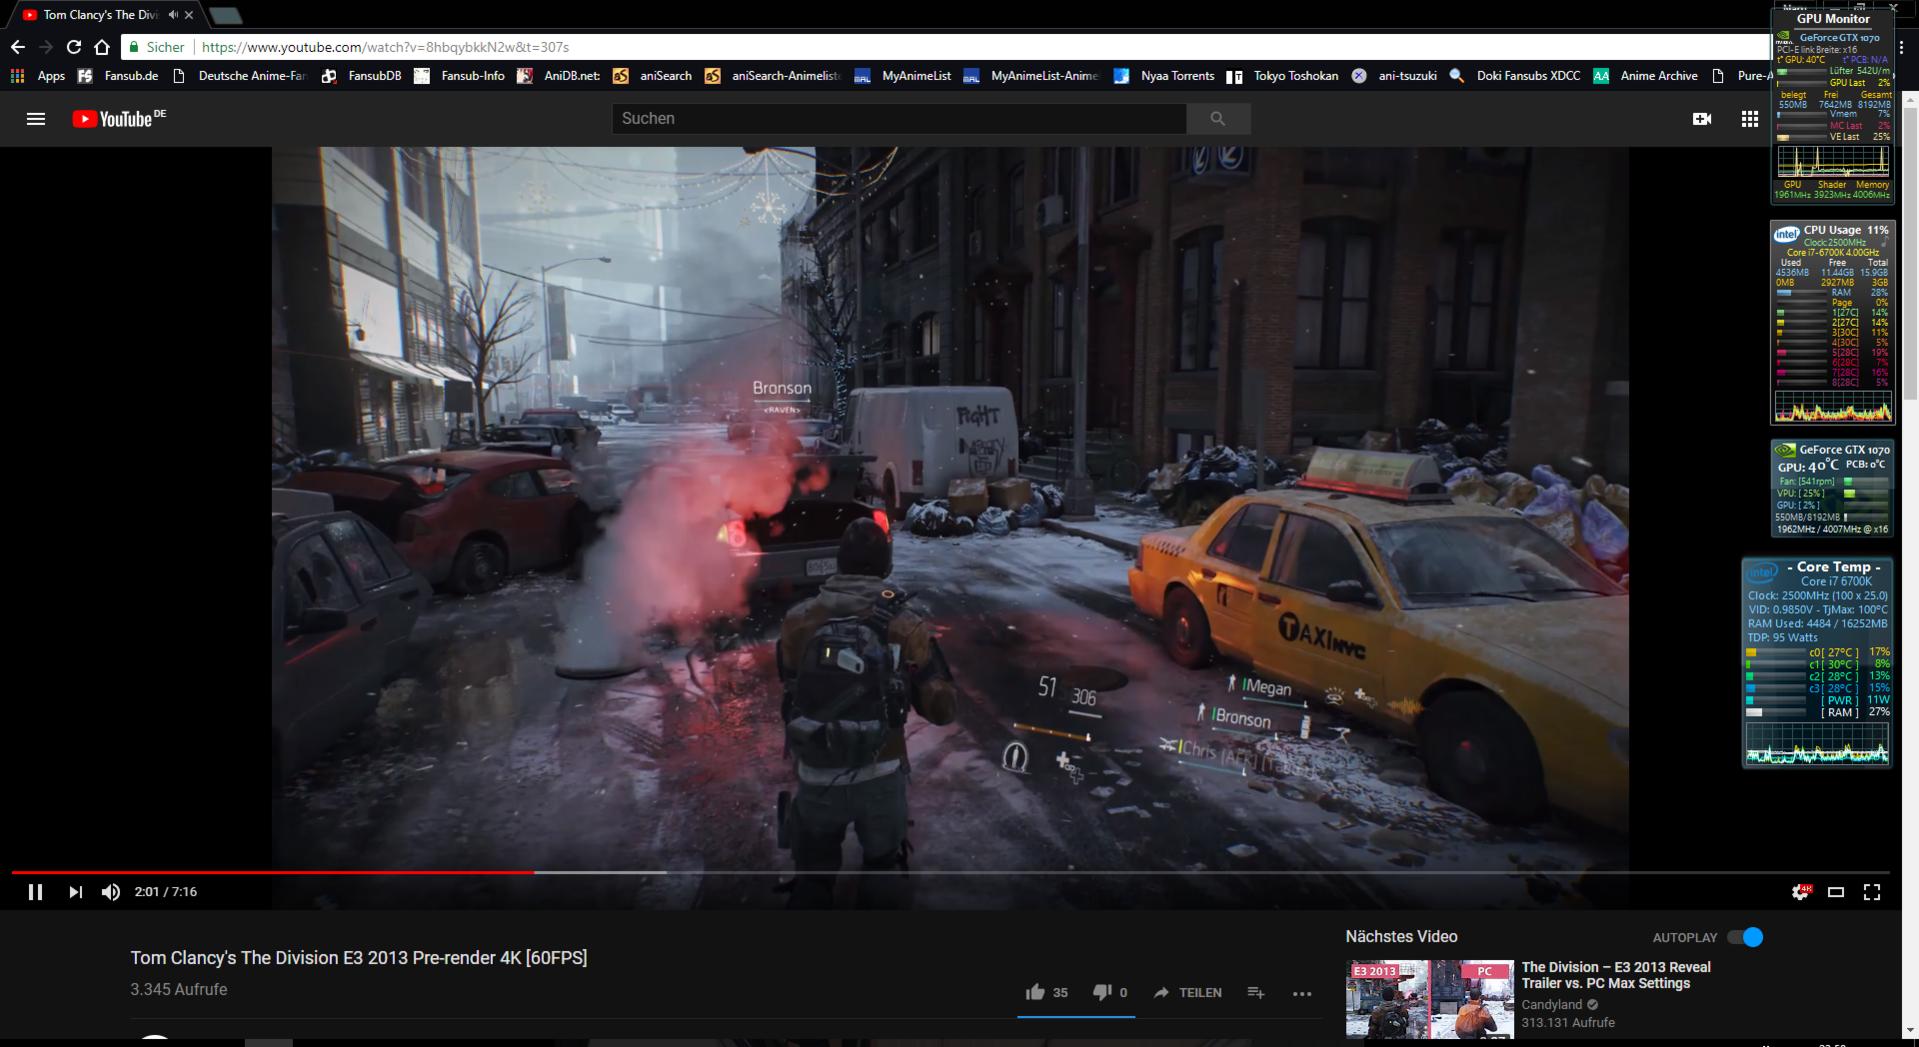Open a new browser tab
Screen dimensions: 1919x1047
click(x=226, y=15)
